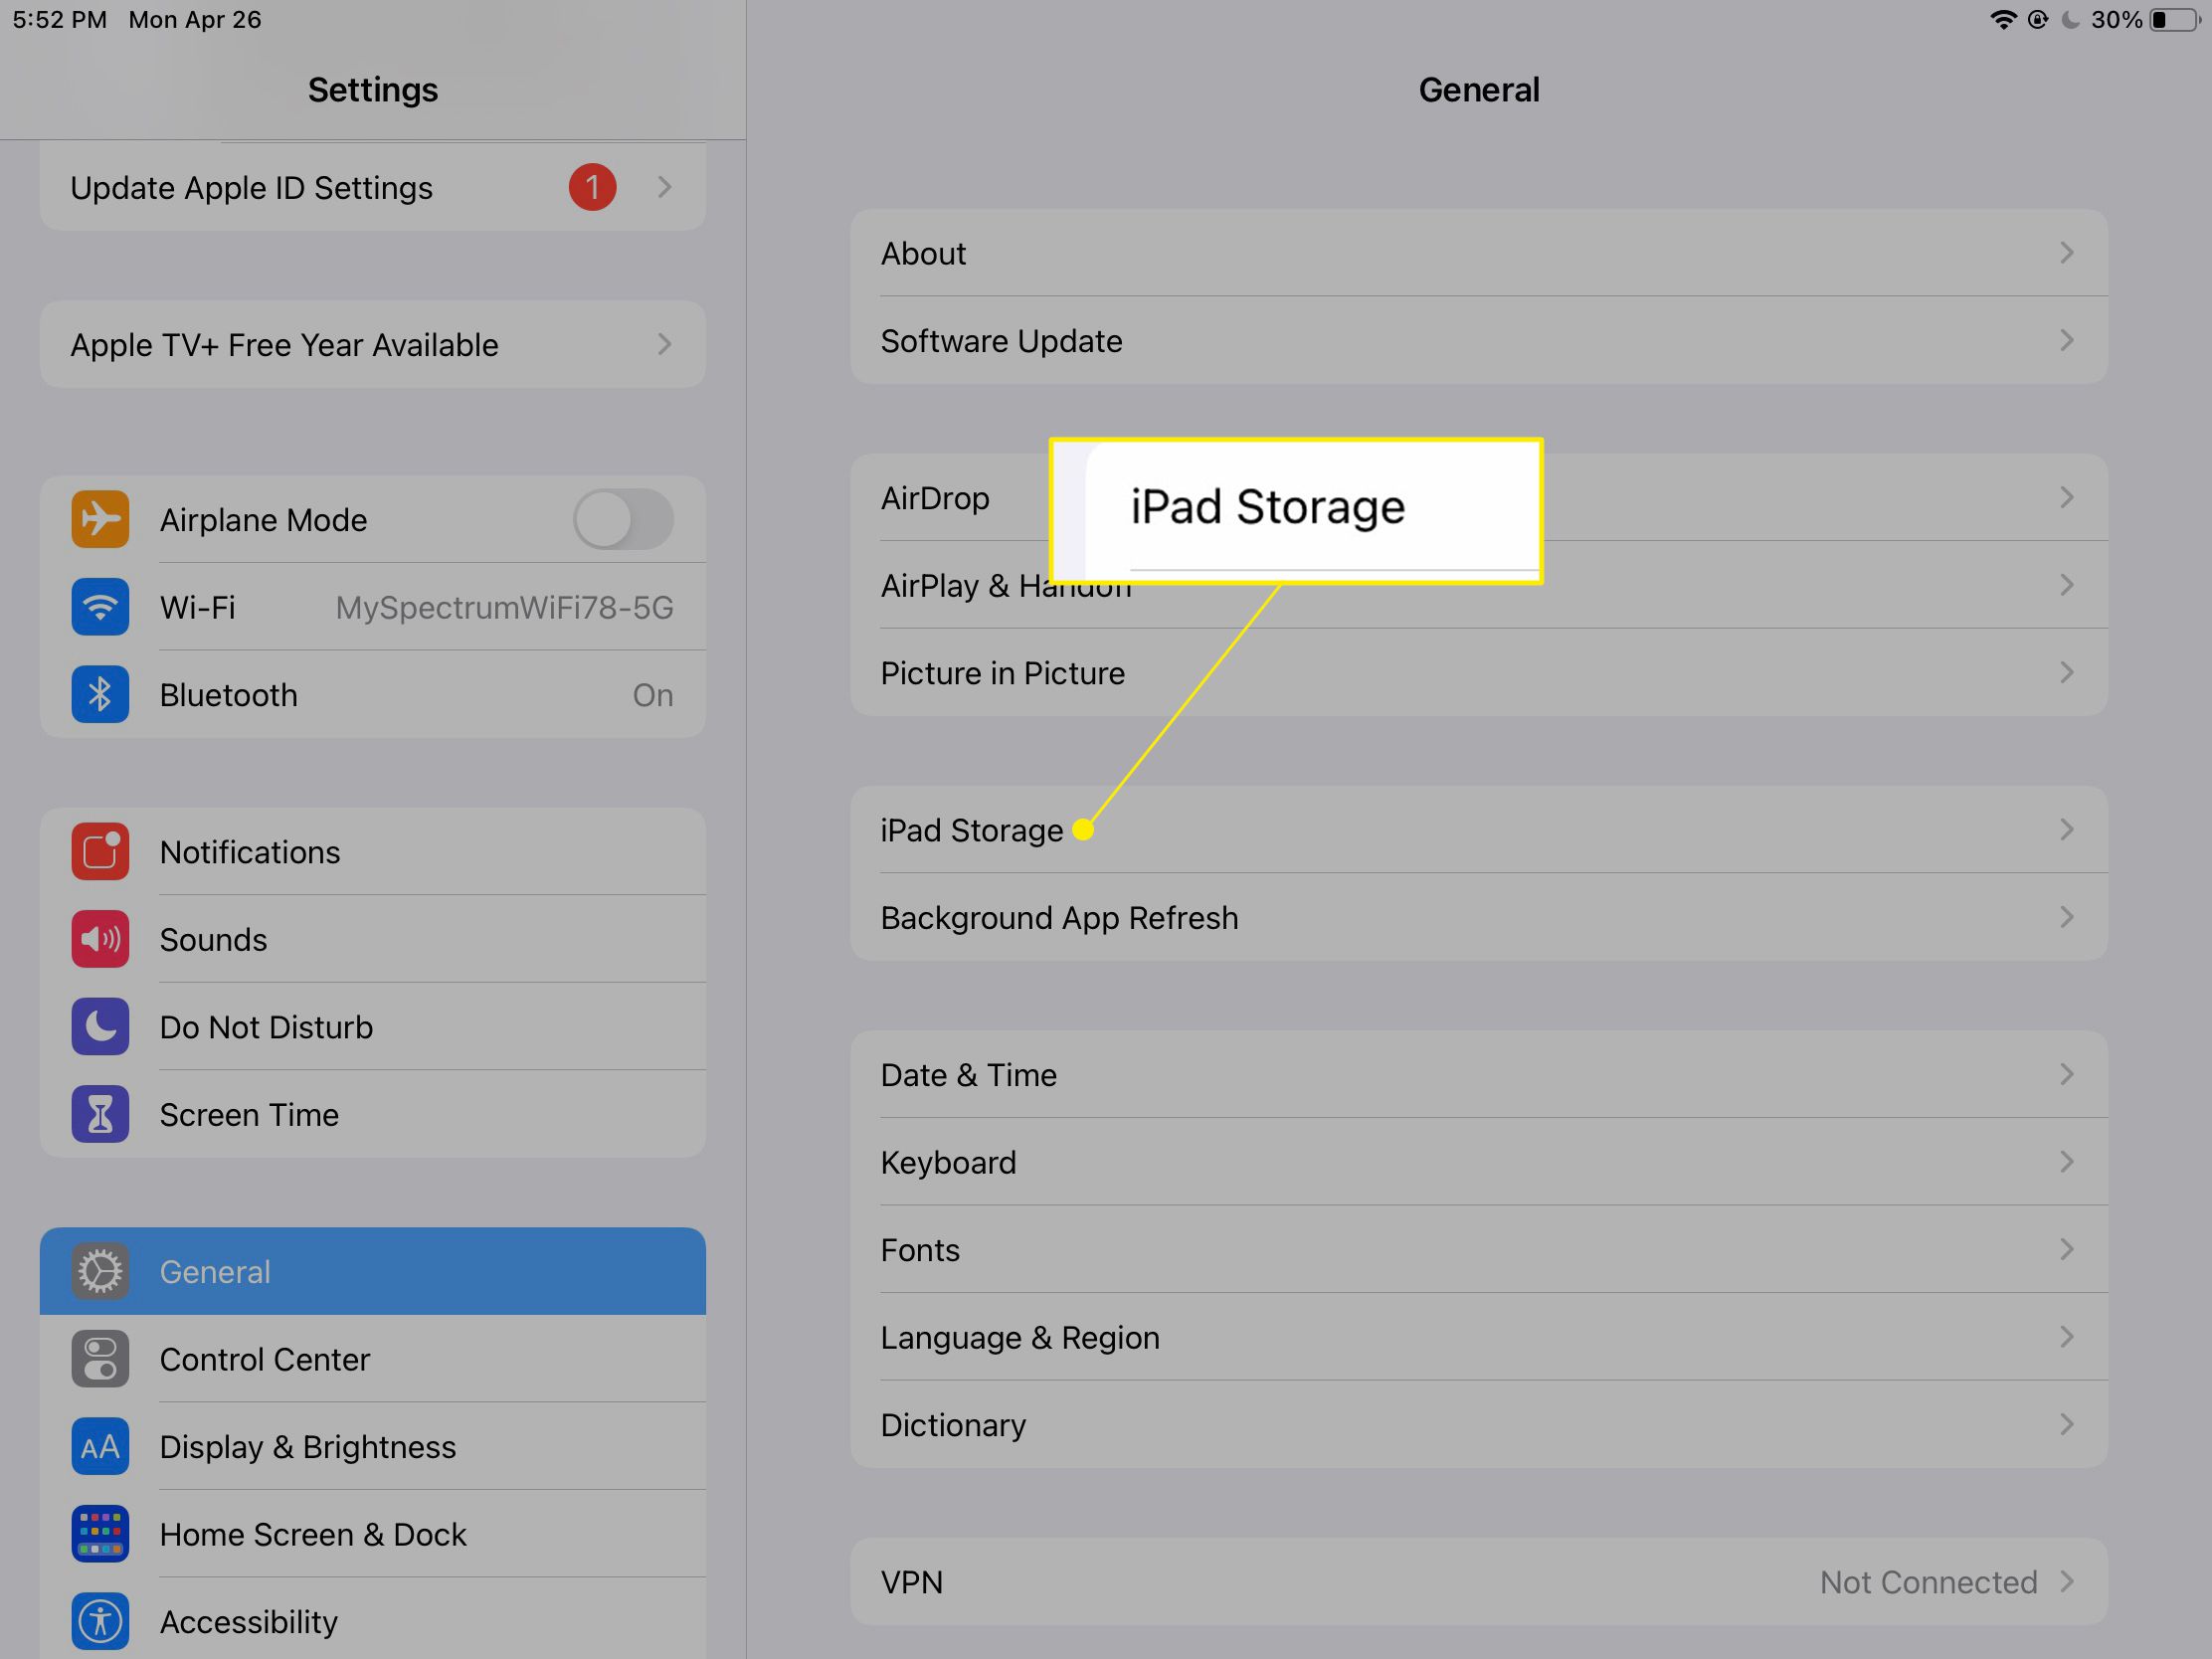
Task: Expand the iPad Storage chevron
Action: [2067, 830]
